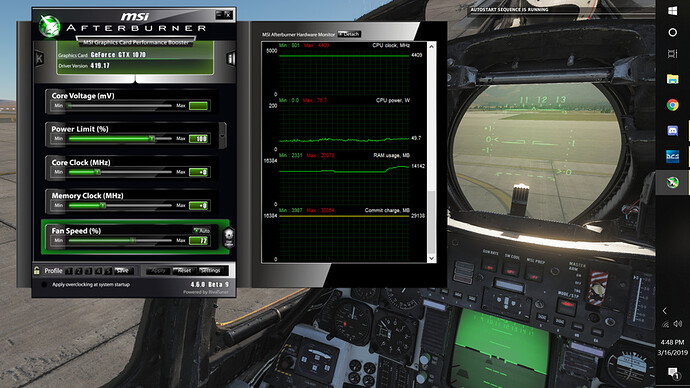Open Windows Task View

(672, 54)
